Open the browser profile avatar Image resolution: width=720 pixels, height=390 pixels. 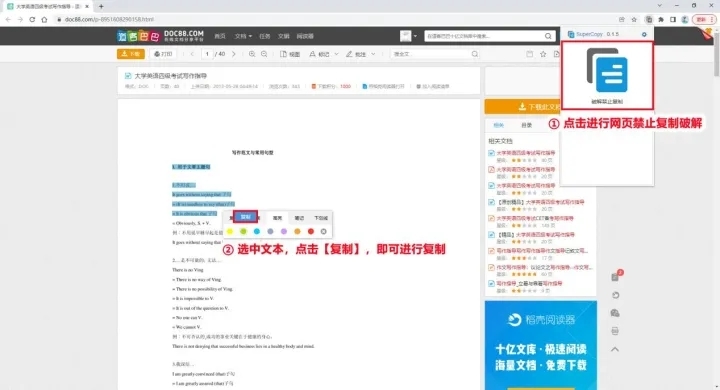point(685,19)
